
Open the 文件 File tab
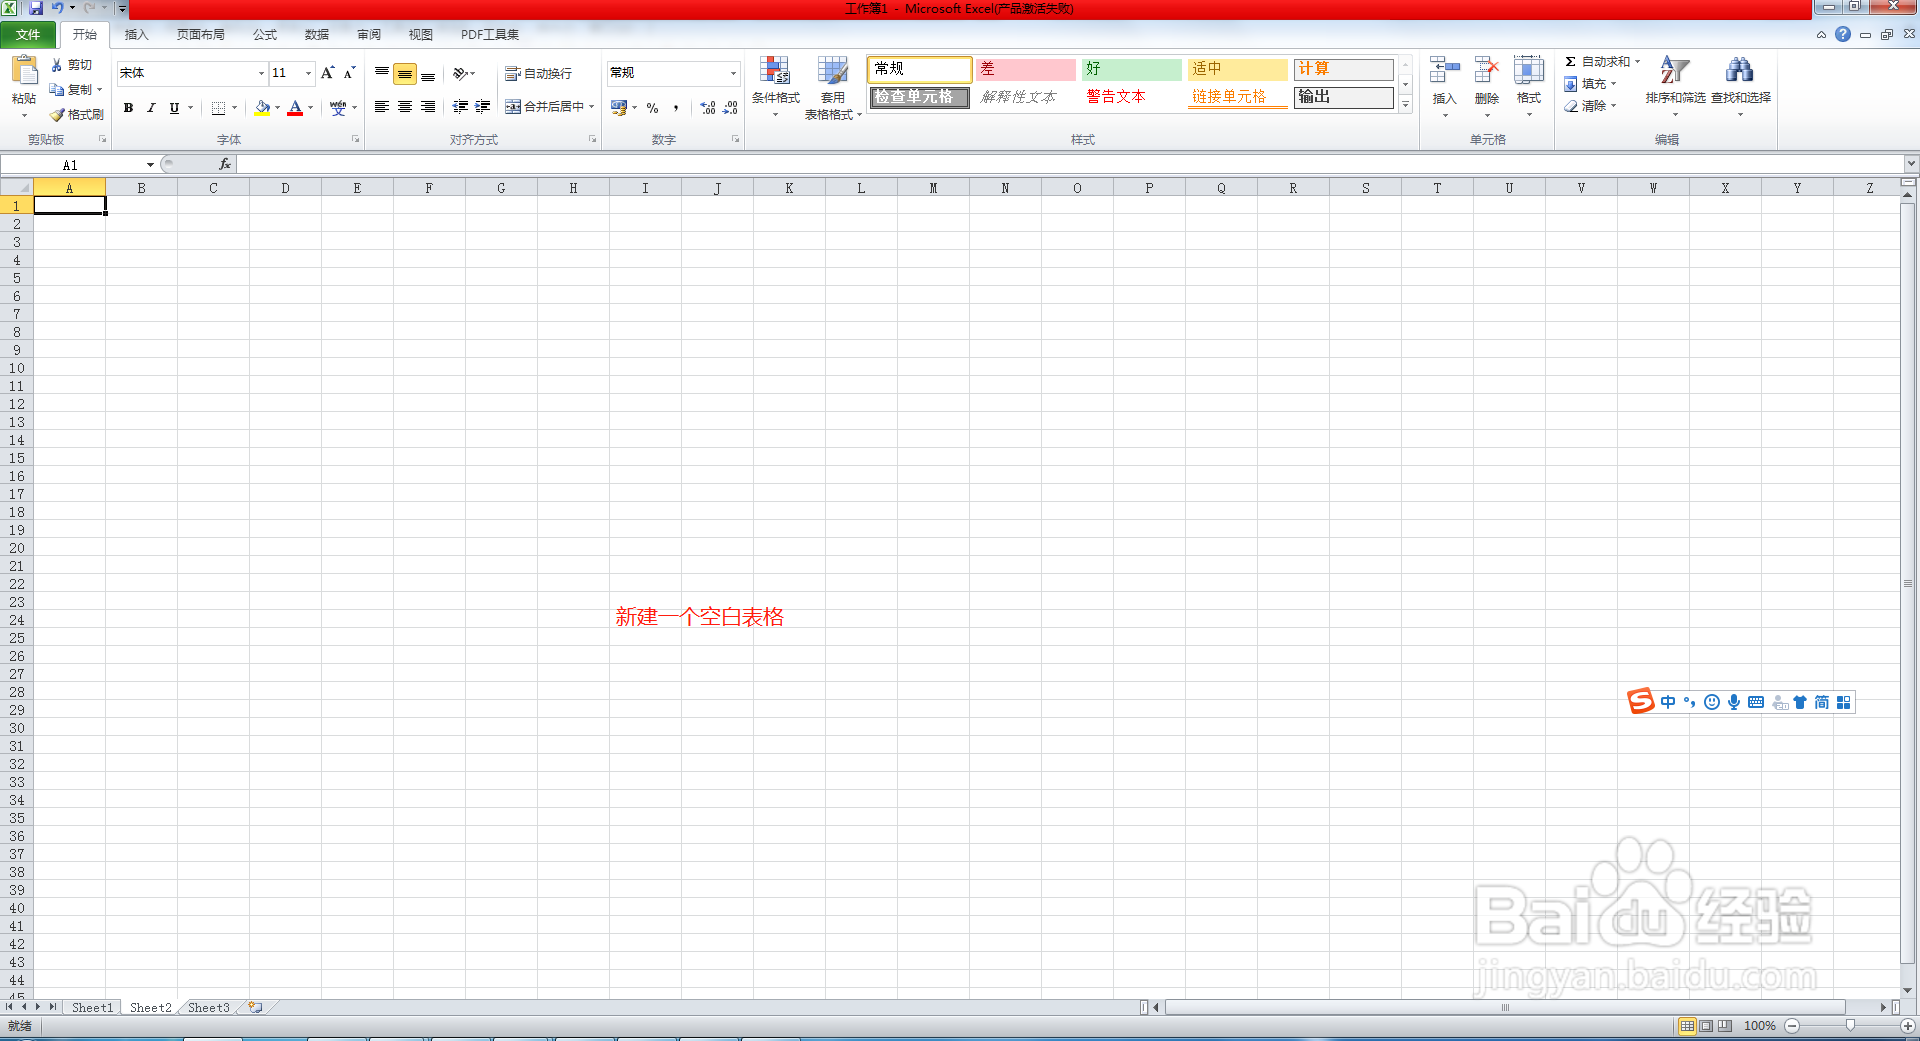(x=28, y=34)
